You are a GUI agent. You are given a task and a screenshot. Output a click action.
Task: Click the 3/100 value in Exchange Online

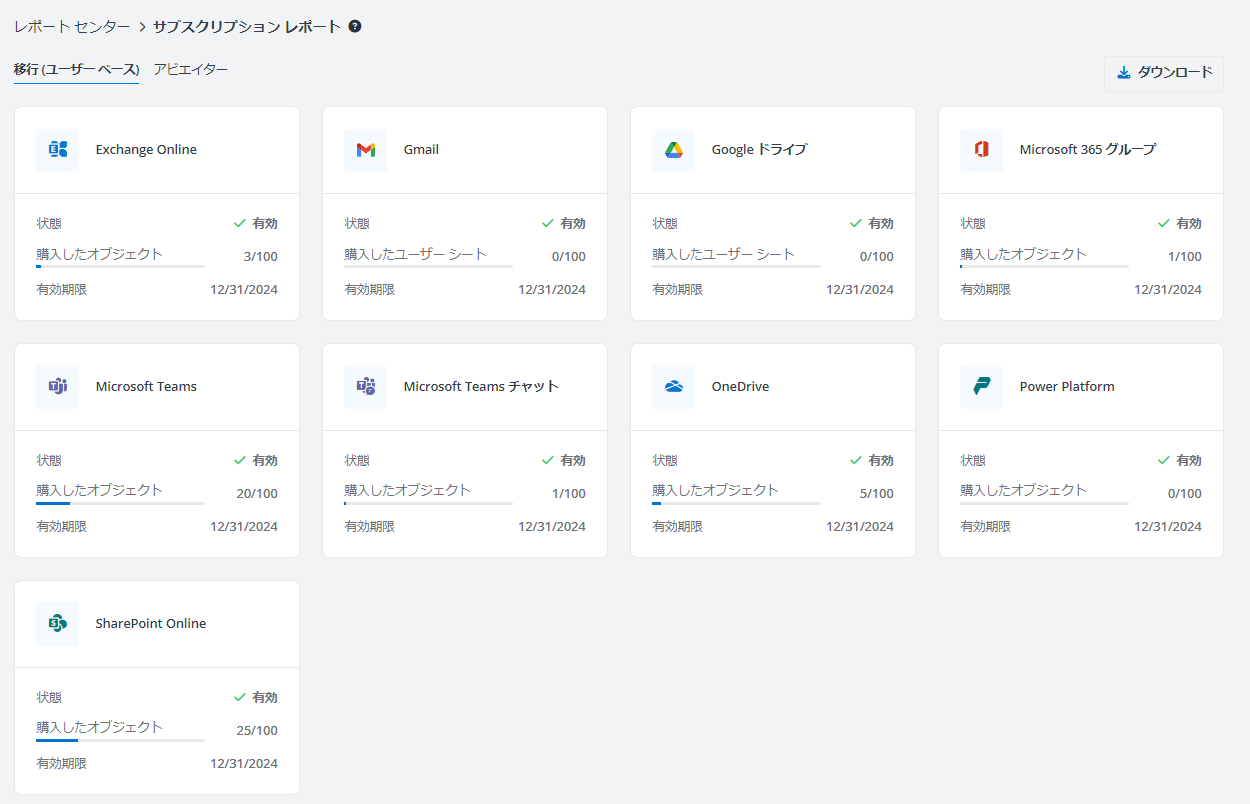pyautogui.click(x=261, y=257)
